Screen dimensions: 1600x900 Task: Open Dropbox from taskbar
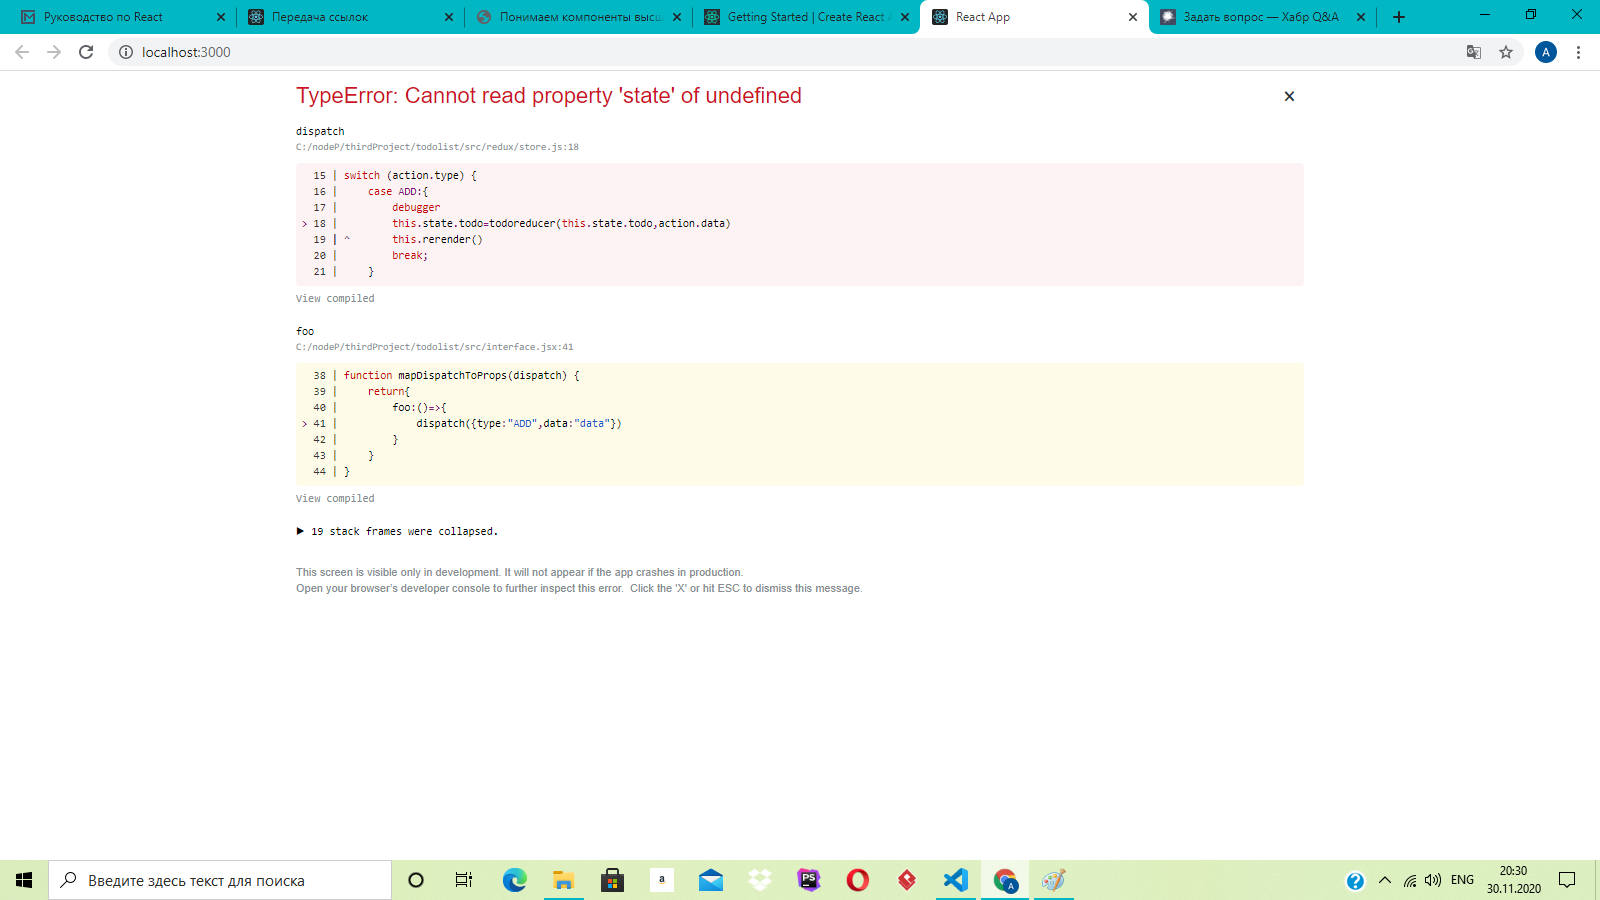point(760,880)
